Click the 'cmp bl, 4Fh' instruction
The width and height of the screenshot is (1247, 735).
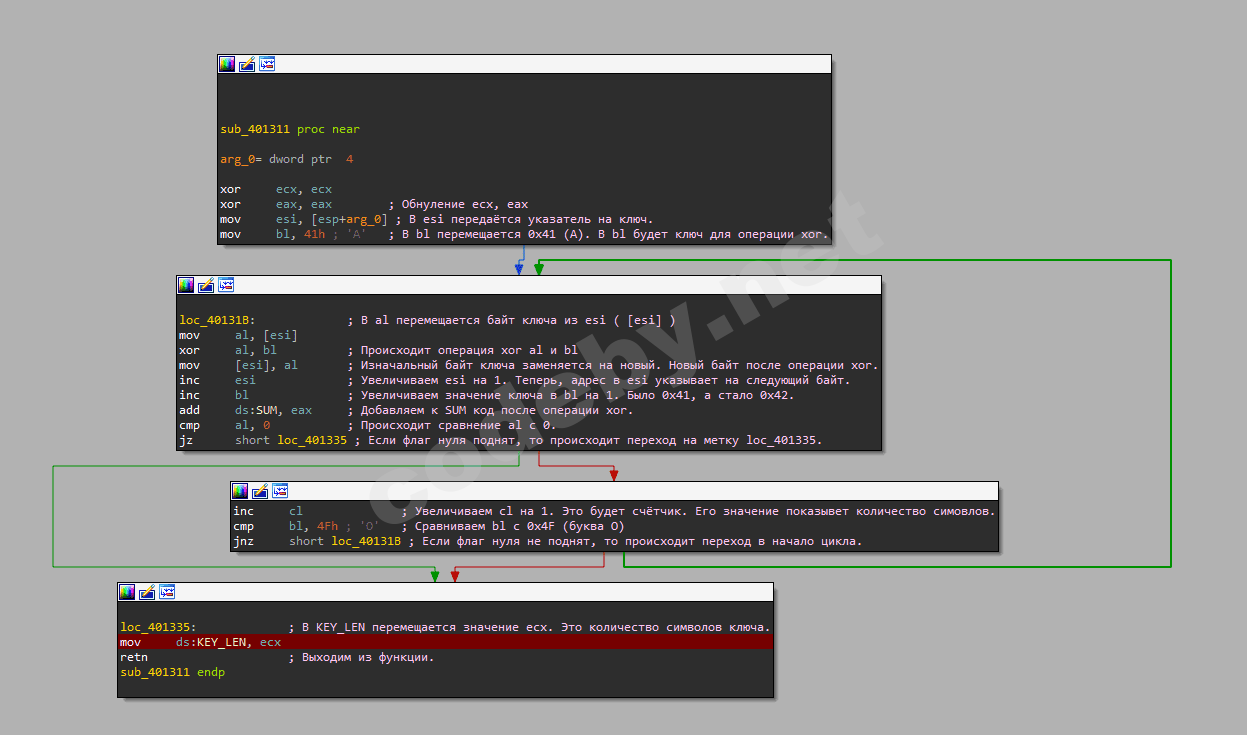click(x=308, y=526)
